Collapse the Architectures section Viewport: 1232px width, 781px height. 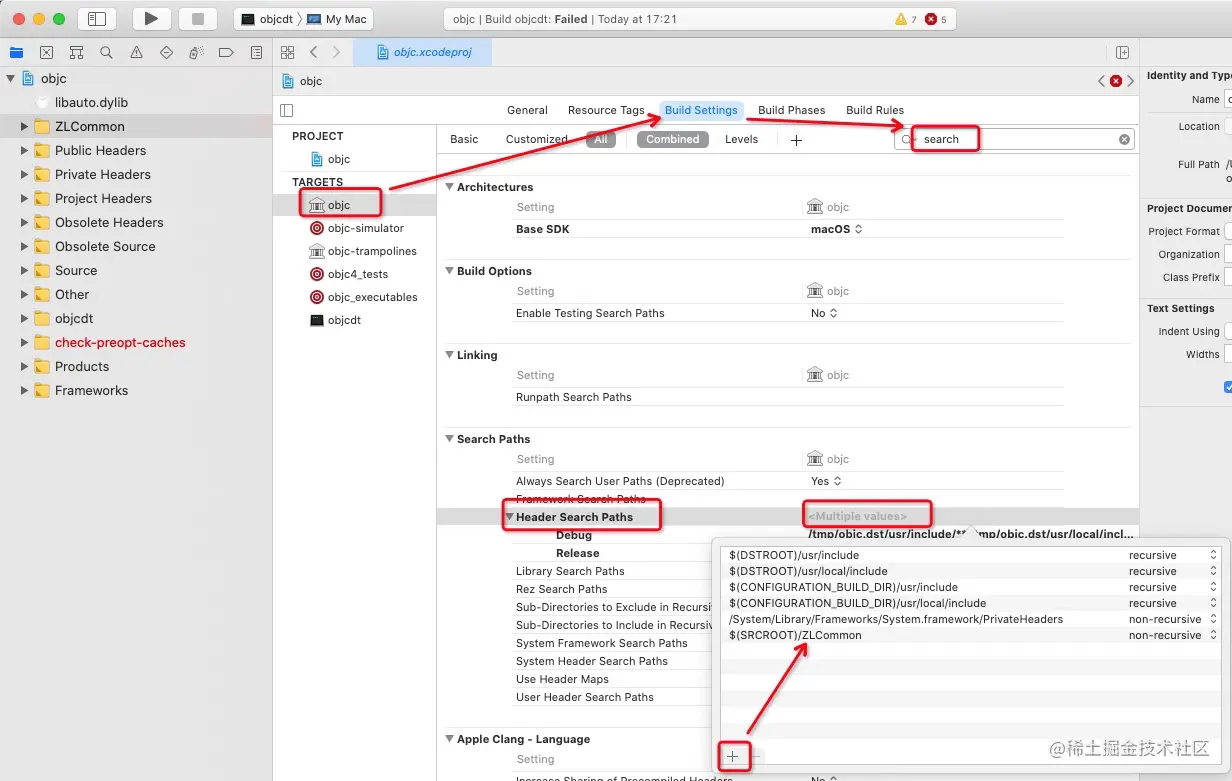[x=450, y=187]
